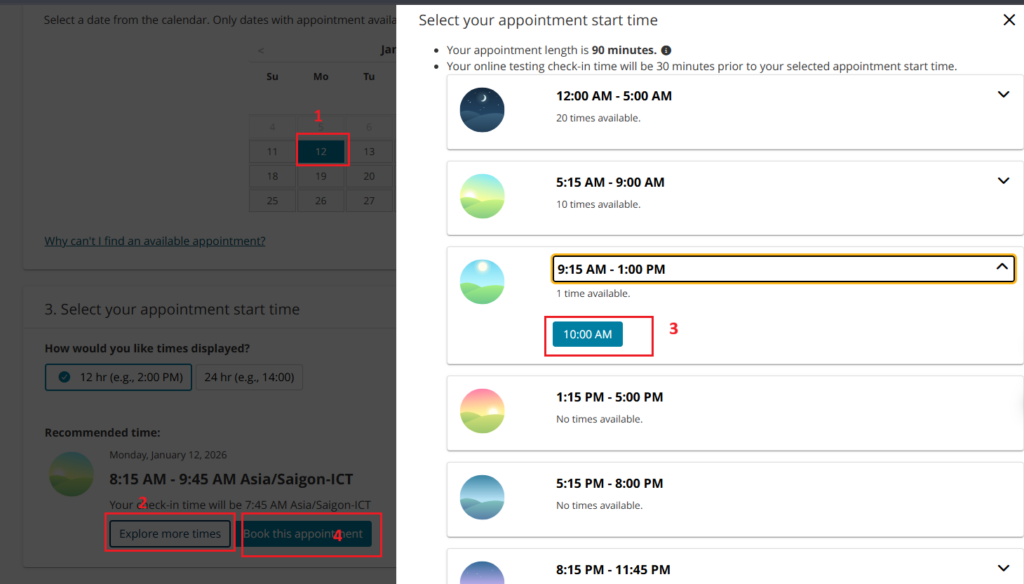Go to previous month in calendar

pos(261,50)
